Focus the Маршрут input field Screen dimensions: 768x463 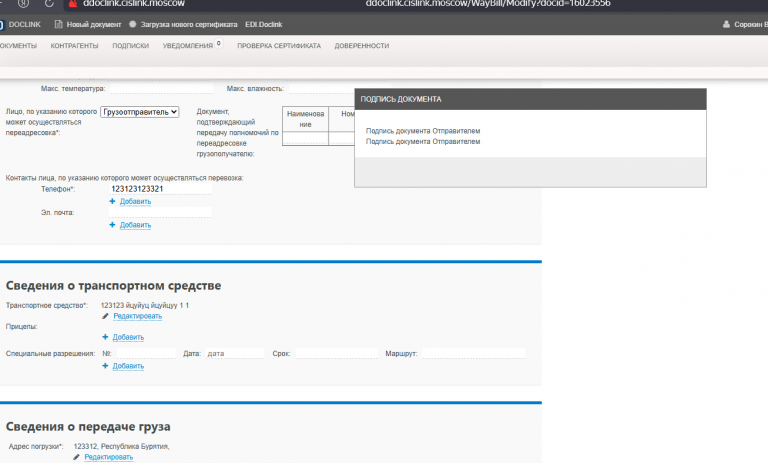(474, 353)
